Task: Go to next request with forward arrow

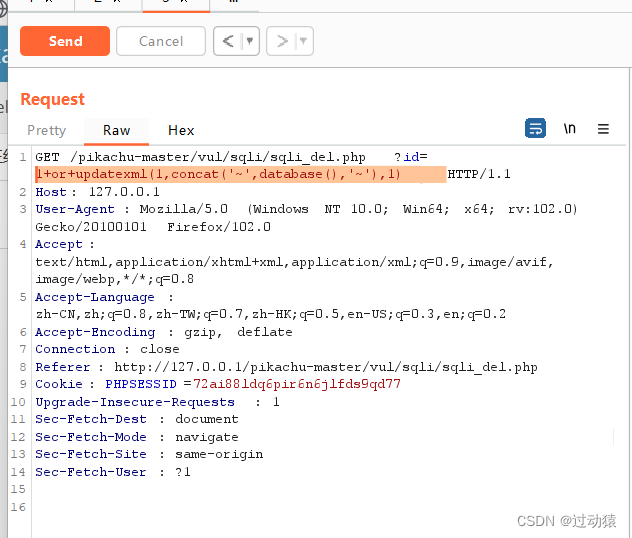Action: pos(282,41)
